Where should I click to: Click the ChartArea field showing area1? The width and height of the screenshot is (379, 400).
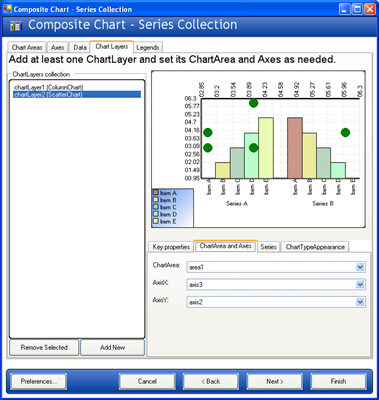coord(276,267)
